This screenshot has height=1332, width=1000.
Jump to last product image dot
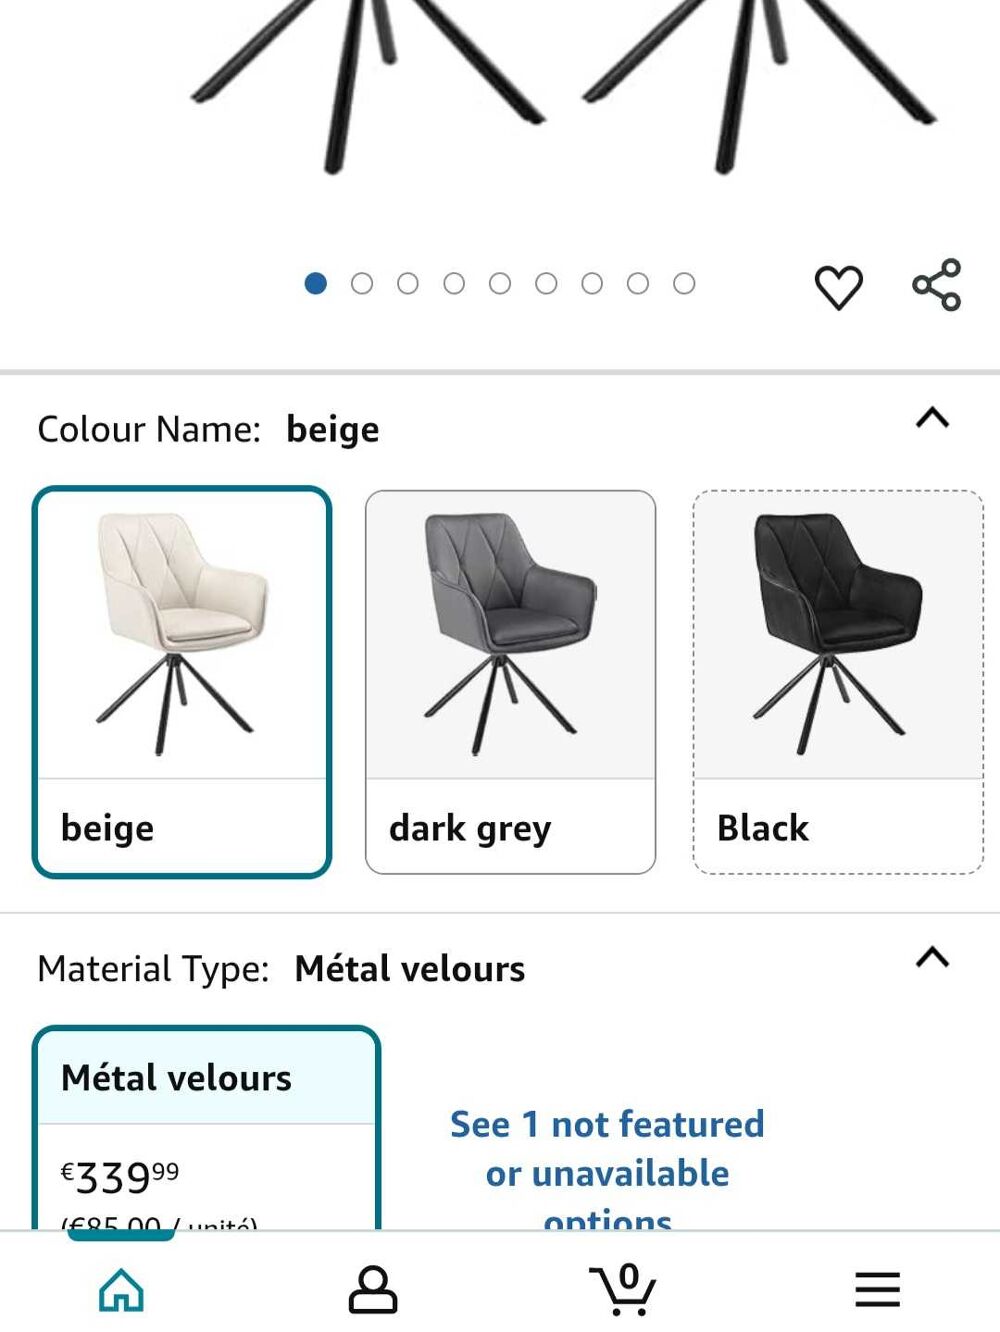click(x=684, y=284)
